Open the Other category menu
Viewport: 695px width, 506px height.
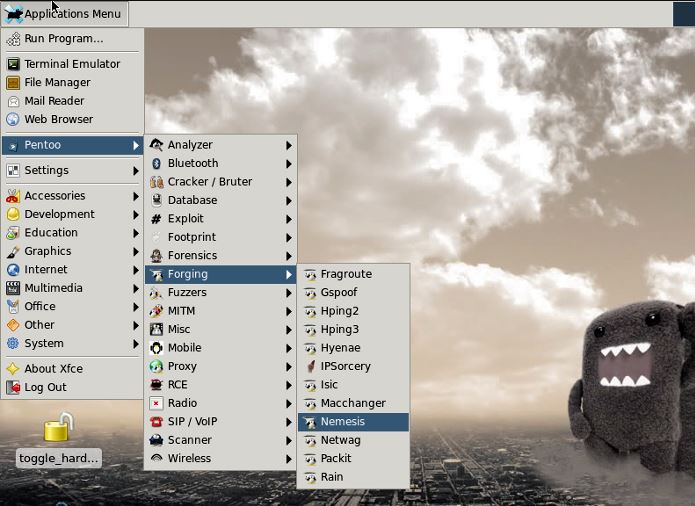pyautogui.click(x=72, y=325)
